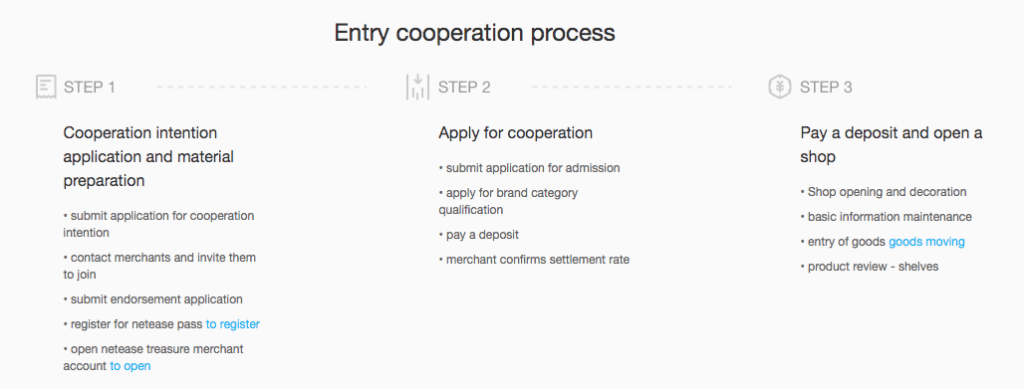Viewport: 1024px width, 389px height.
Task: Click the STEP 1 label
Action: [x=89, y=87]
